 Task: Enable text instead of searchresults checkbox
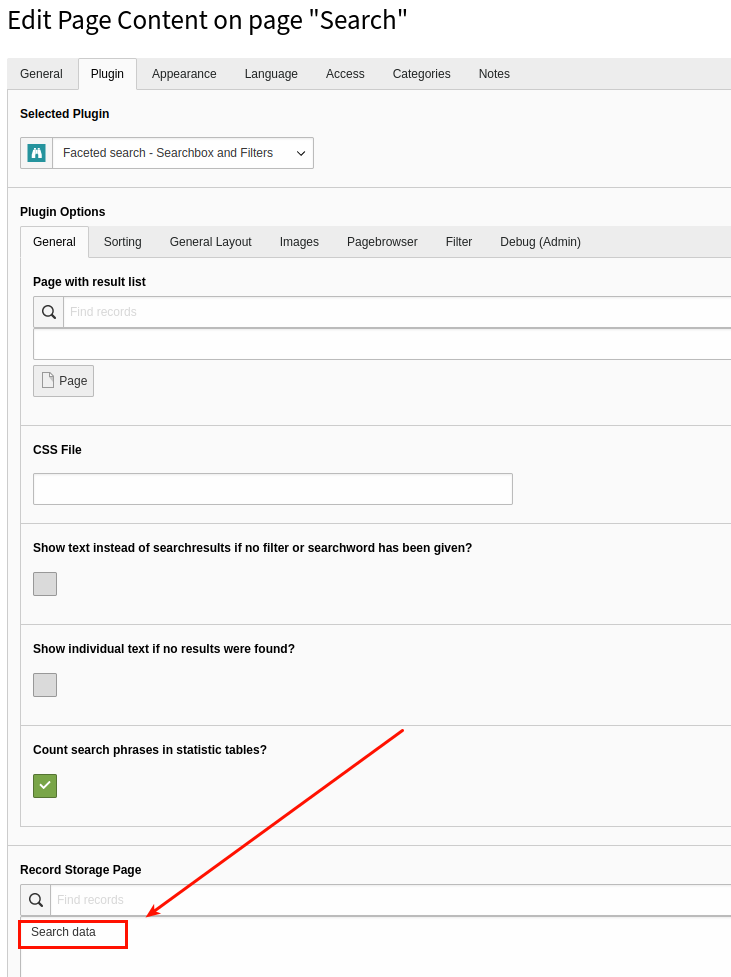[44, 583]
